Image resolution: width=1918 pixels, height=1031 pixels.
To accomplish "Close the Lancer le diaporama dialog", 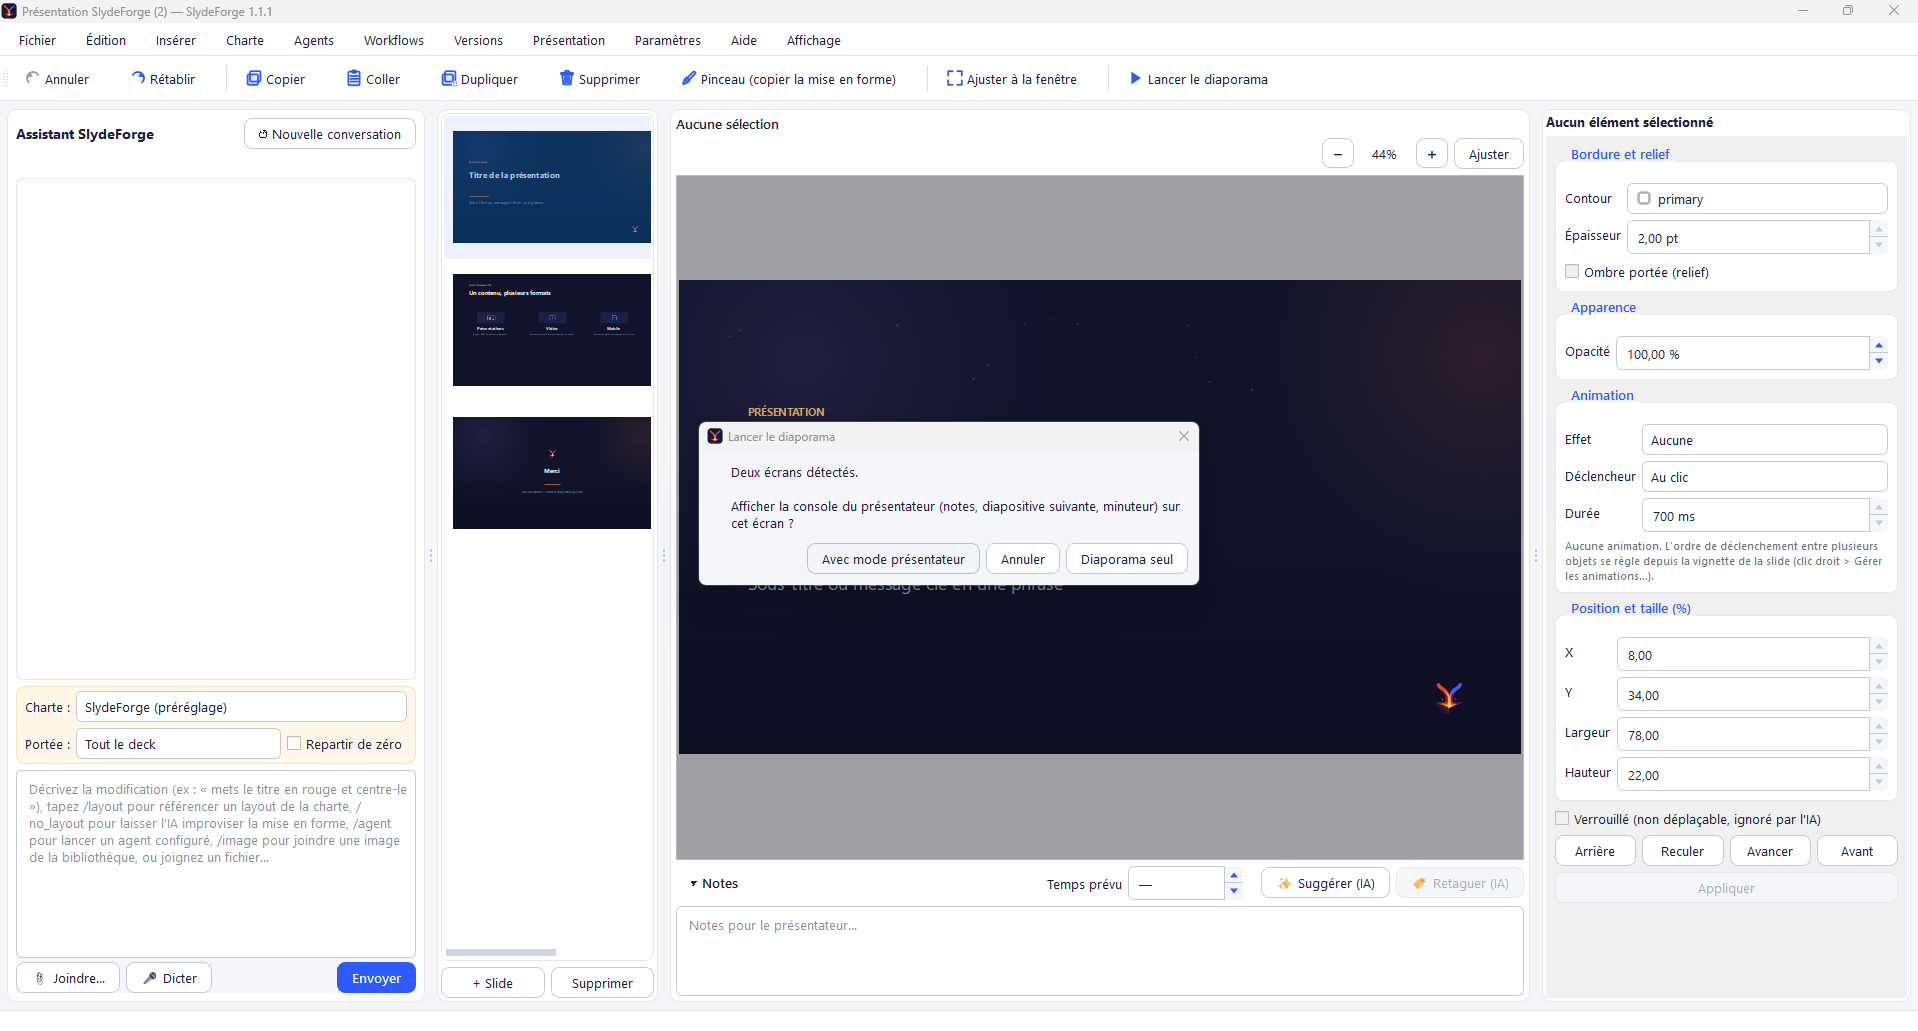I will point(1184,436).
